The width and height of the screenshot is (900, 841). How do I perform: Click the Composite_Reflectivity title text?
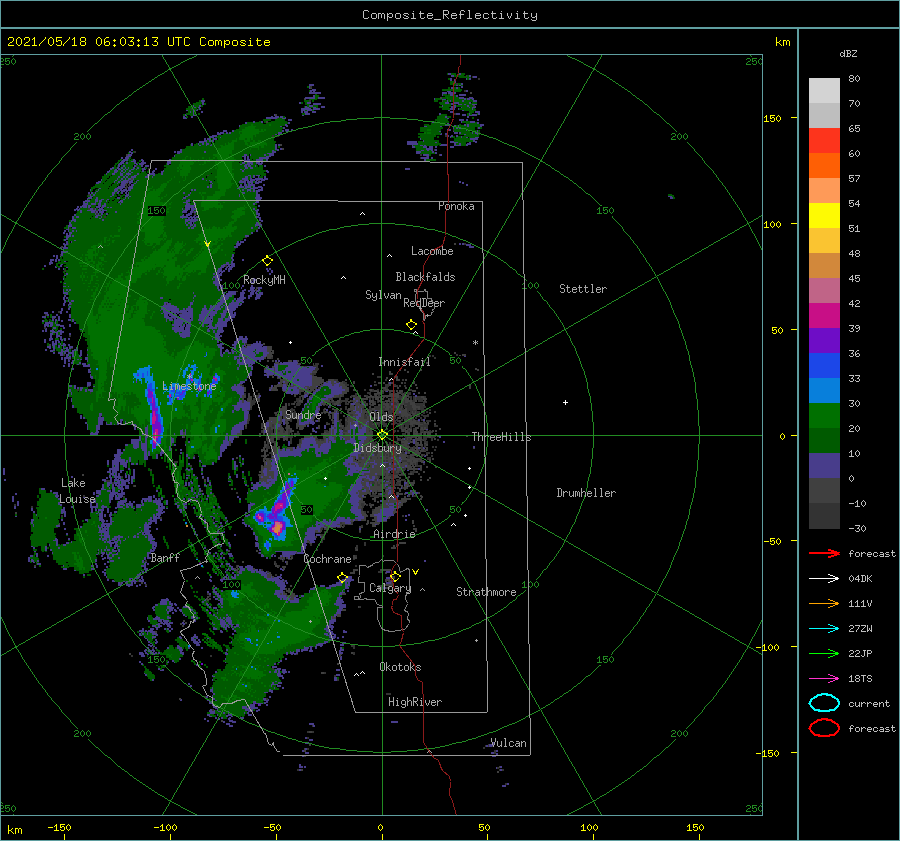tap(450, 15)
